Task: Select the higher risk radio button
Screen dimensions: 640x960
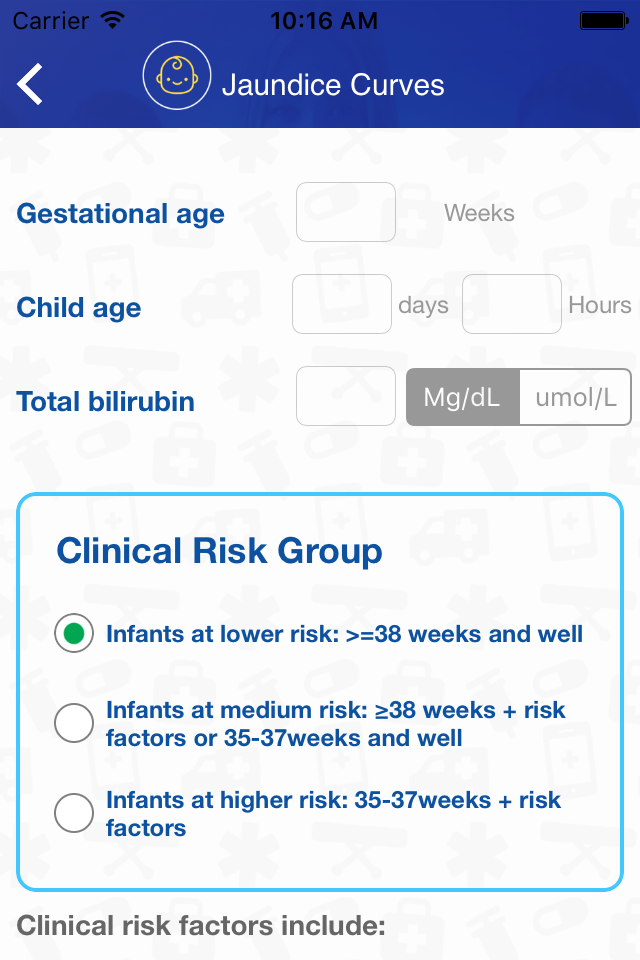Action: tap(74, 813)
